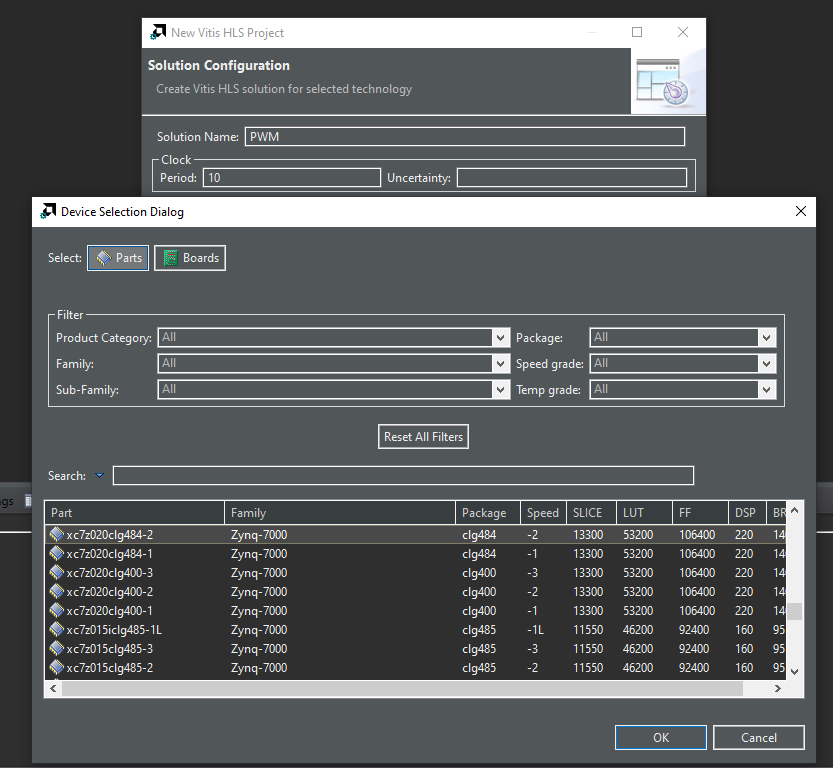The width and height of the screenshot is (833, 768).
Task: Sort by the DSP column header
Action: pos(747,513)
